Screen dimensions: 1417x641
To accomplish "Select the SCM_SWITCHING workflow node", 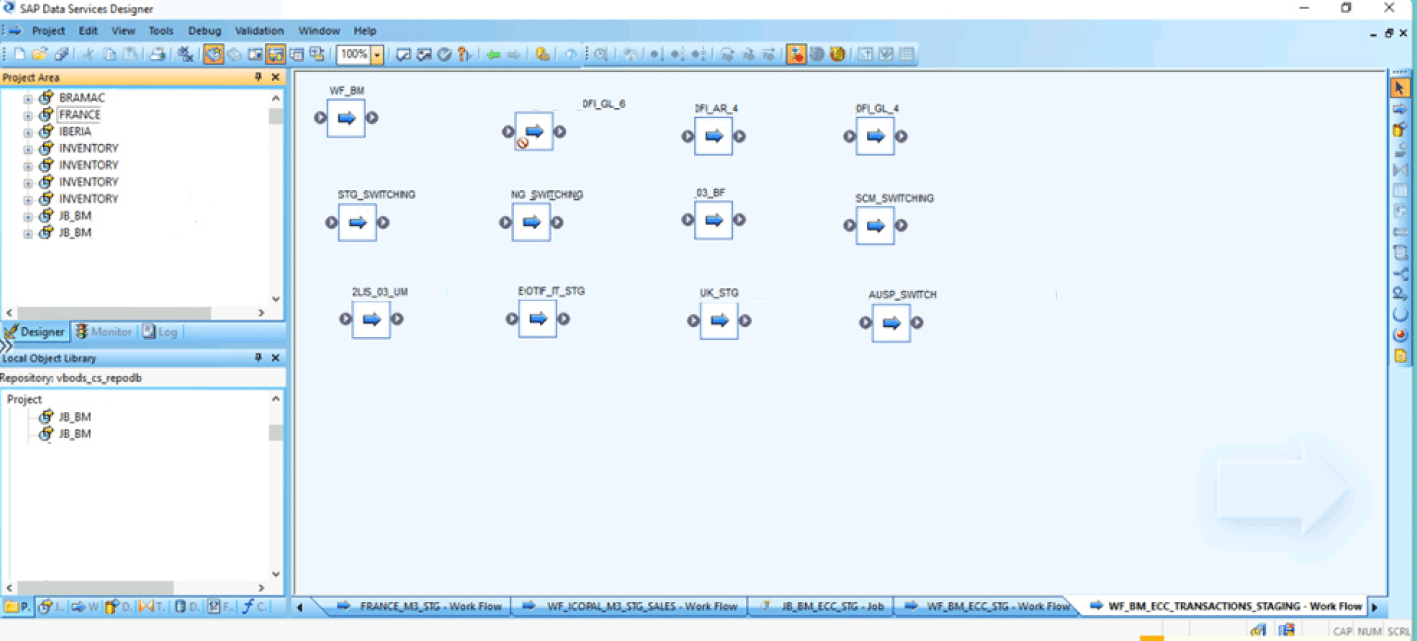I will [x=875, y=225].
